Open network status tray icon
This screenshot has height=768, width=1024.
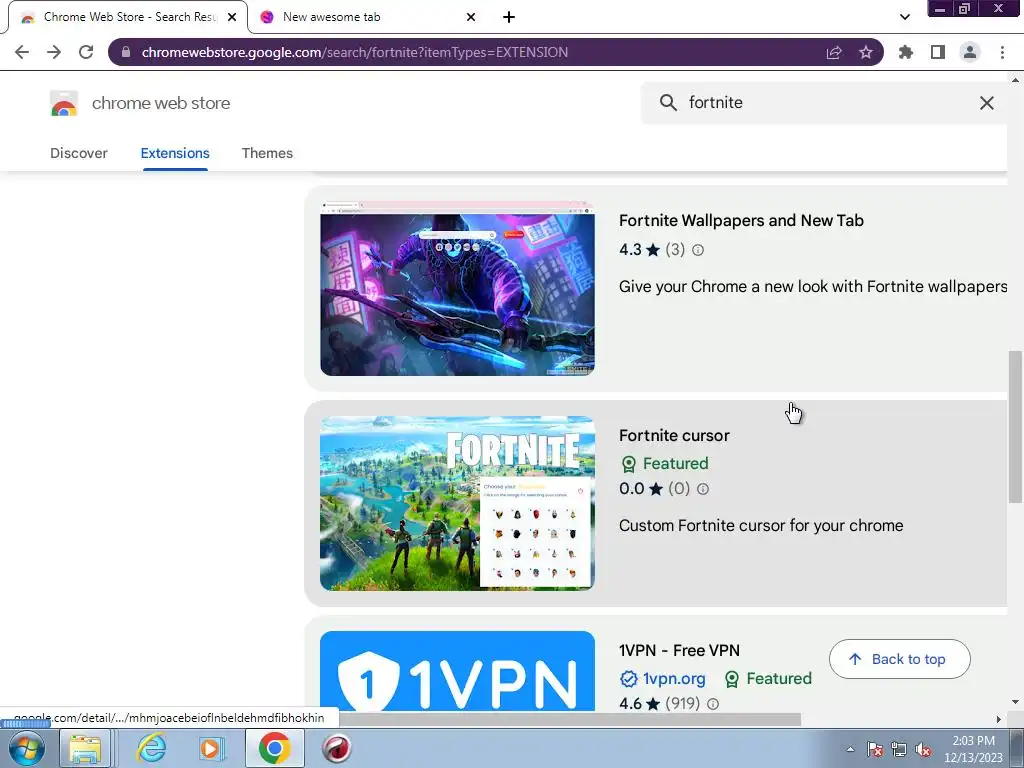tap(899, 750)
